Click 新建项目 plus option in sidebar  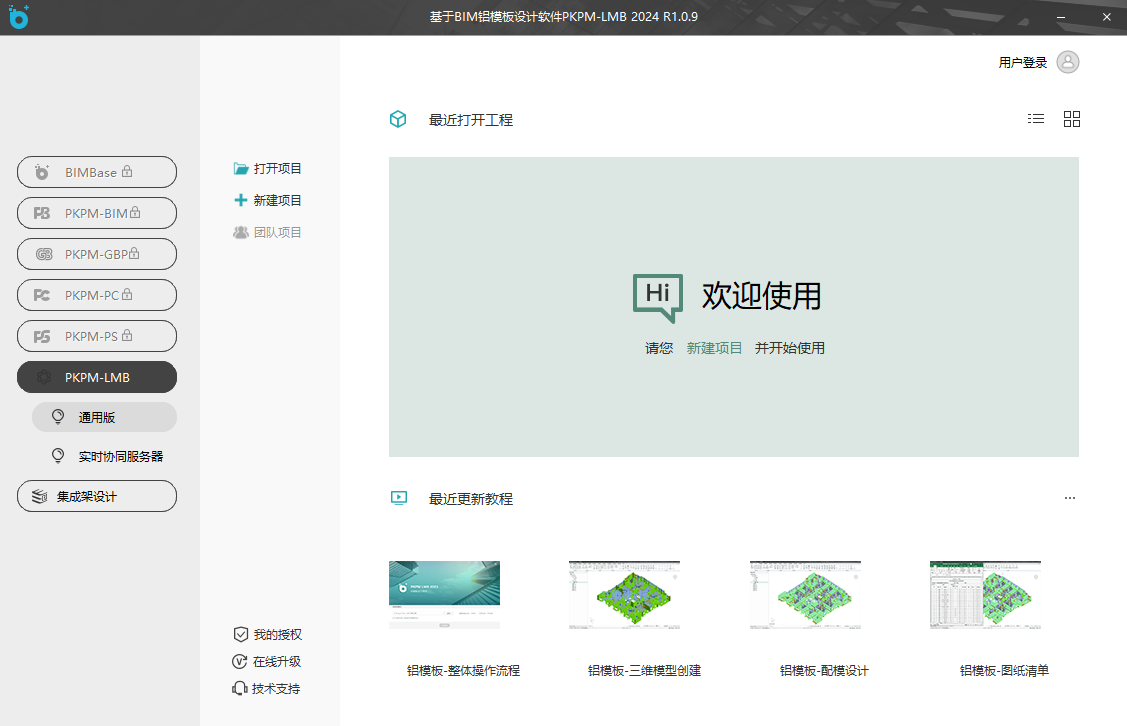(x=267, y=201)
